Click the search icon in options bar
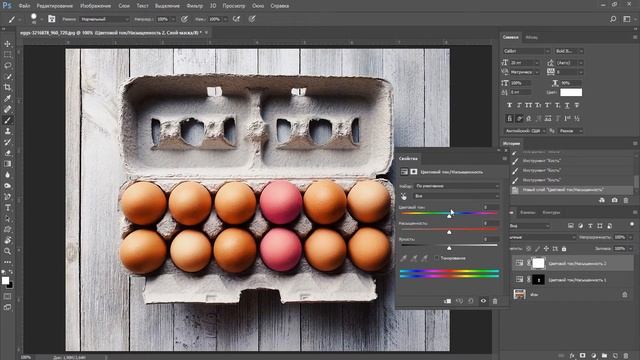 pyautogui.click(x=613, y=19)
